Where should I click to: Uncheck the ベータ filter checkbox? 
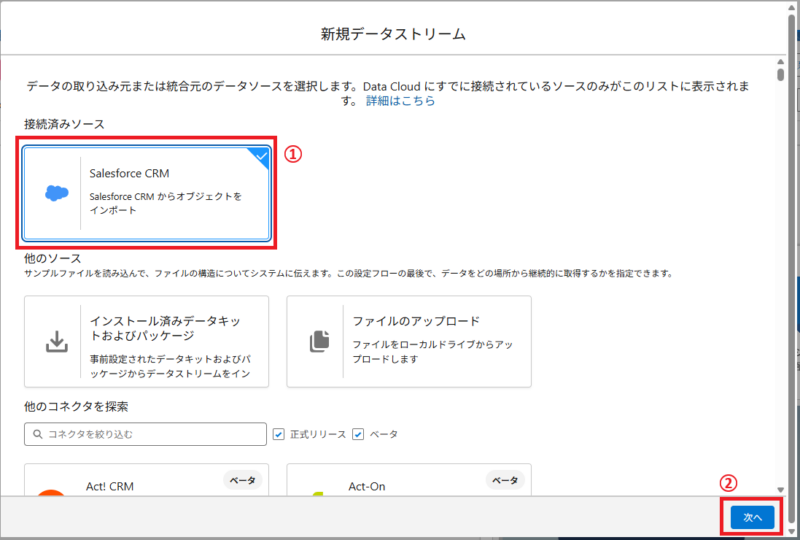pos(358,434)
